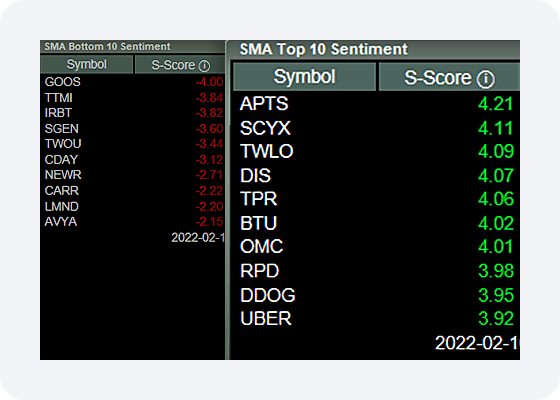Click the date stamp in Top 10 panel

tap(478, 343)
